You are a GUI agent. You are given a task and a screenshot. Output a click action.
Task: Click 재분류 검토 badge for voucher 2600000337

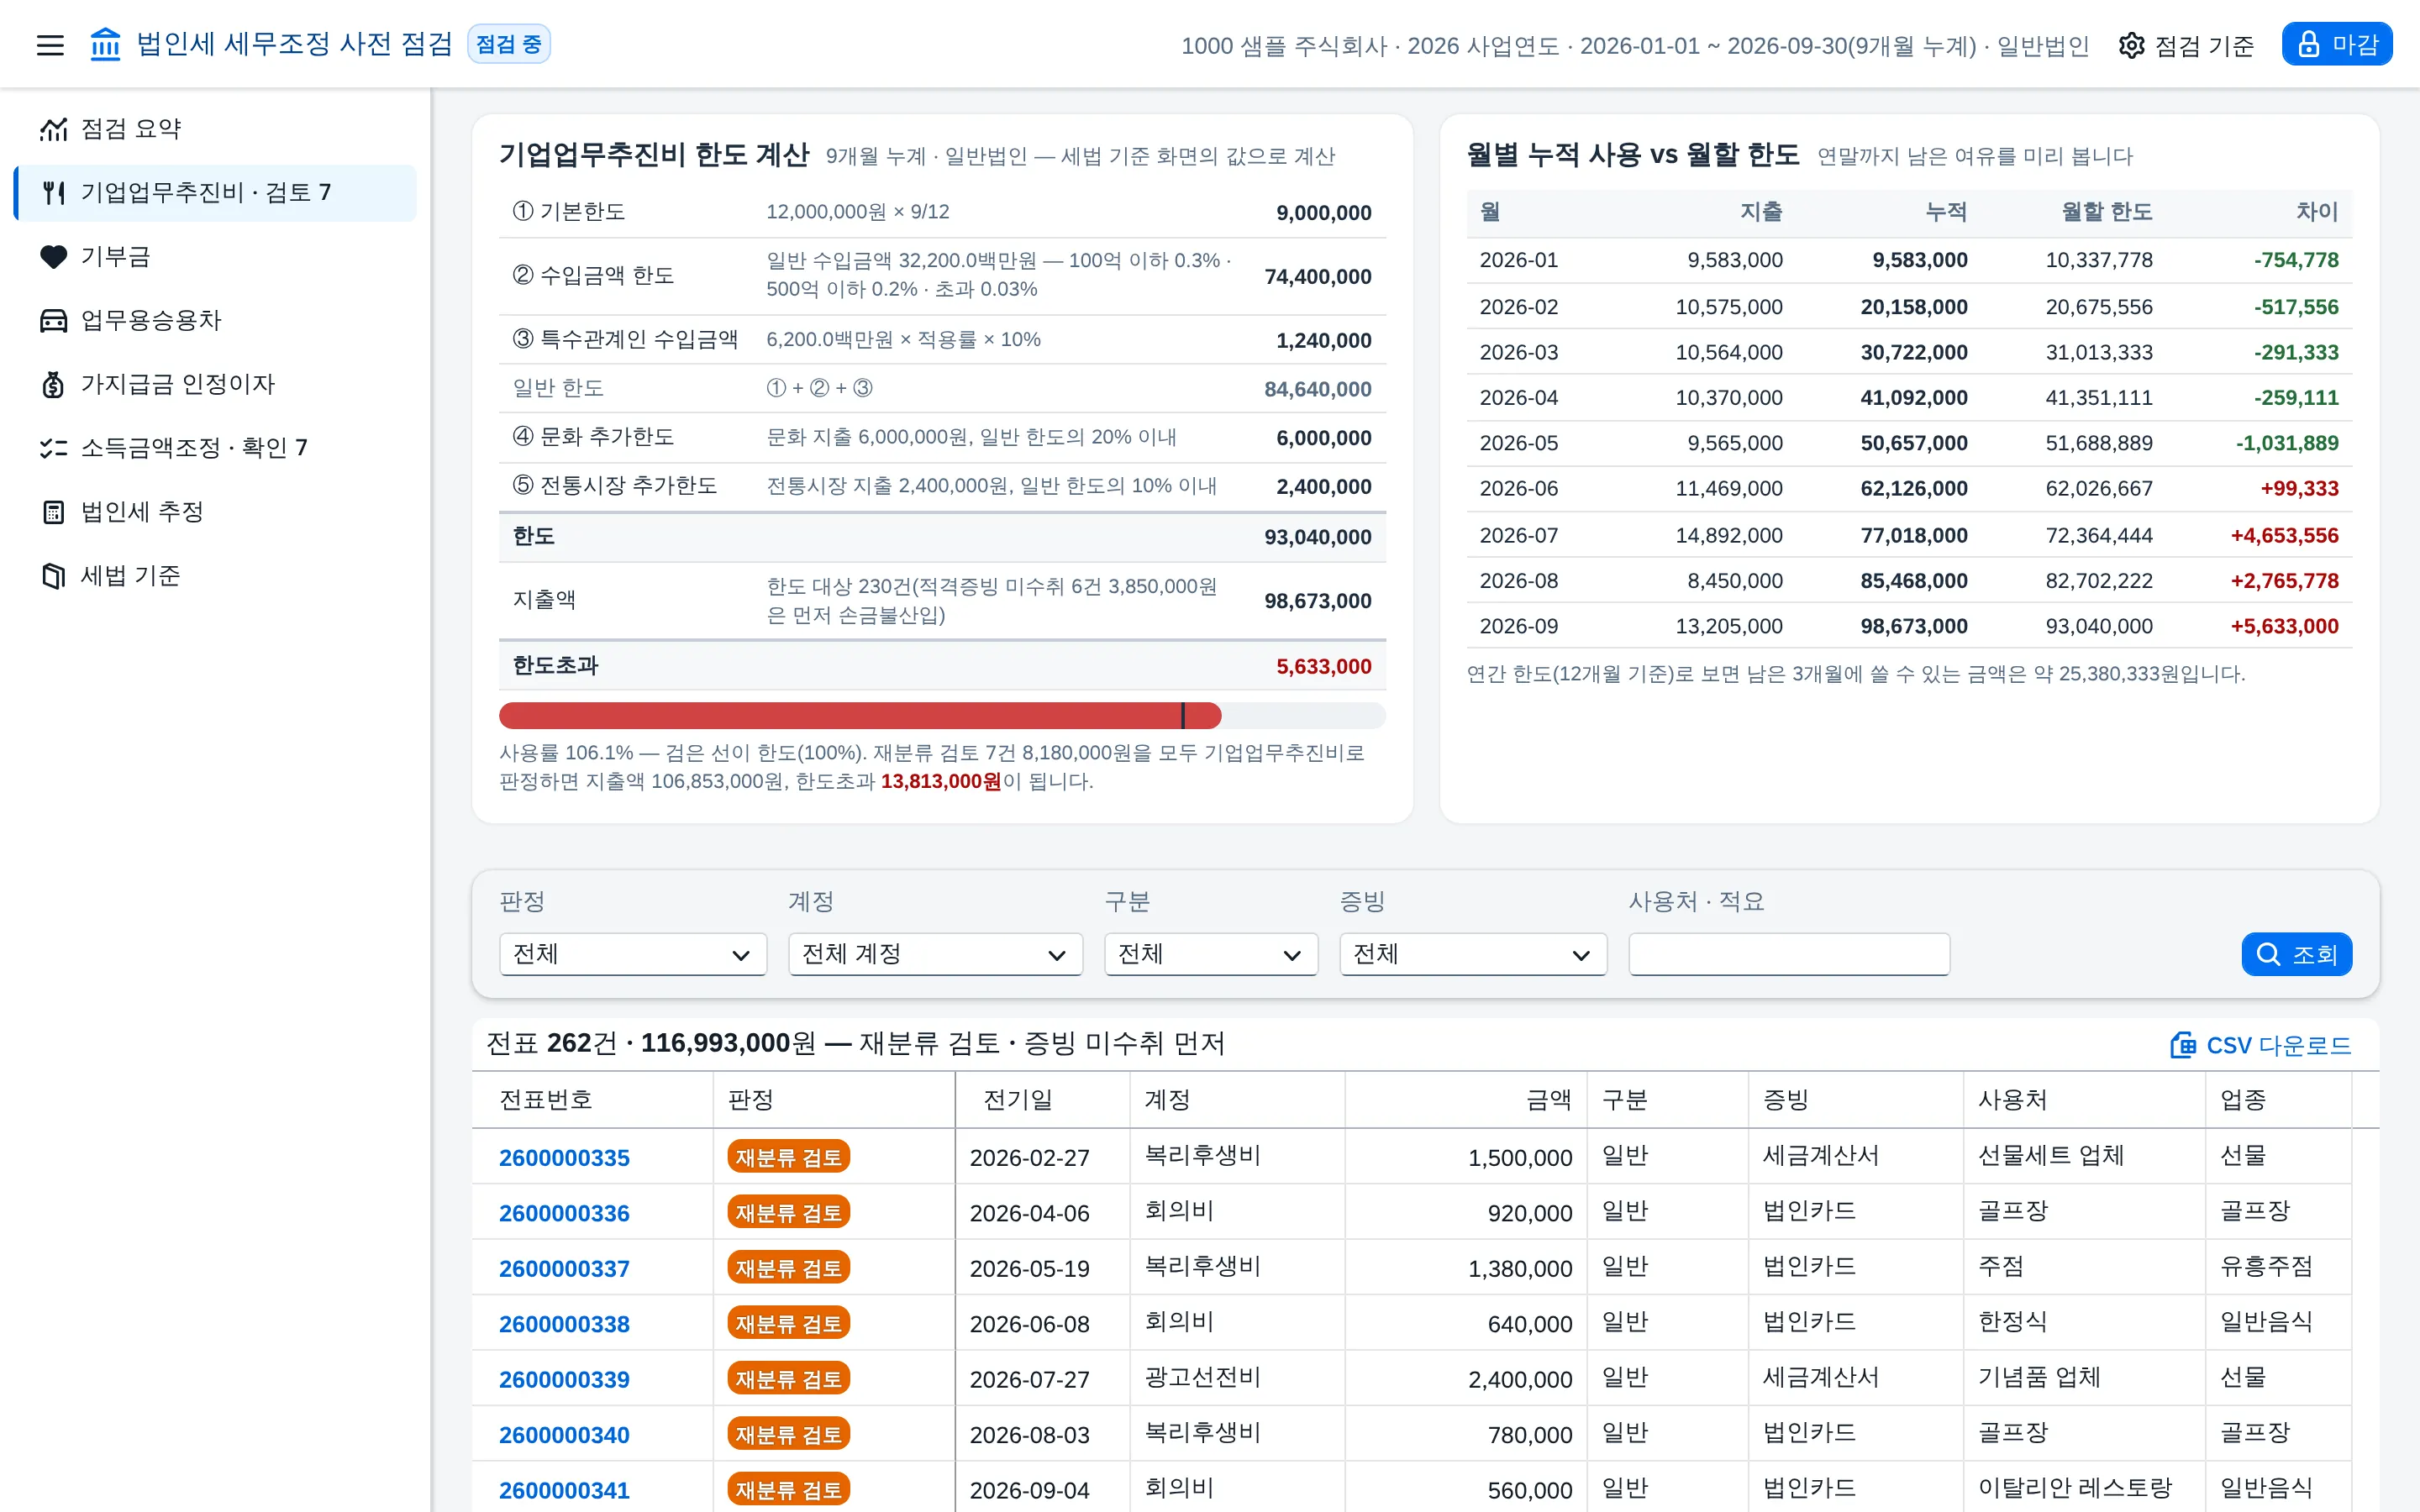789,1268
